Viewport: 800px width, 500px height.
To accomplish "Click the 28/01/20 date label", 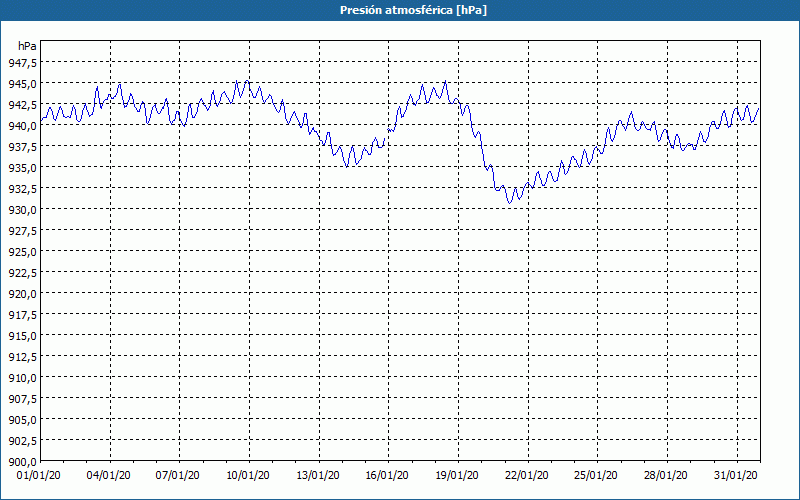I will pyautogui.click(x=665, y=476).
